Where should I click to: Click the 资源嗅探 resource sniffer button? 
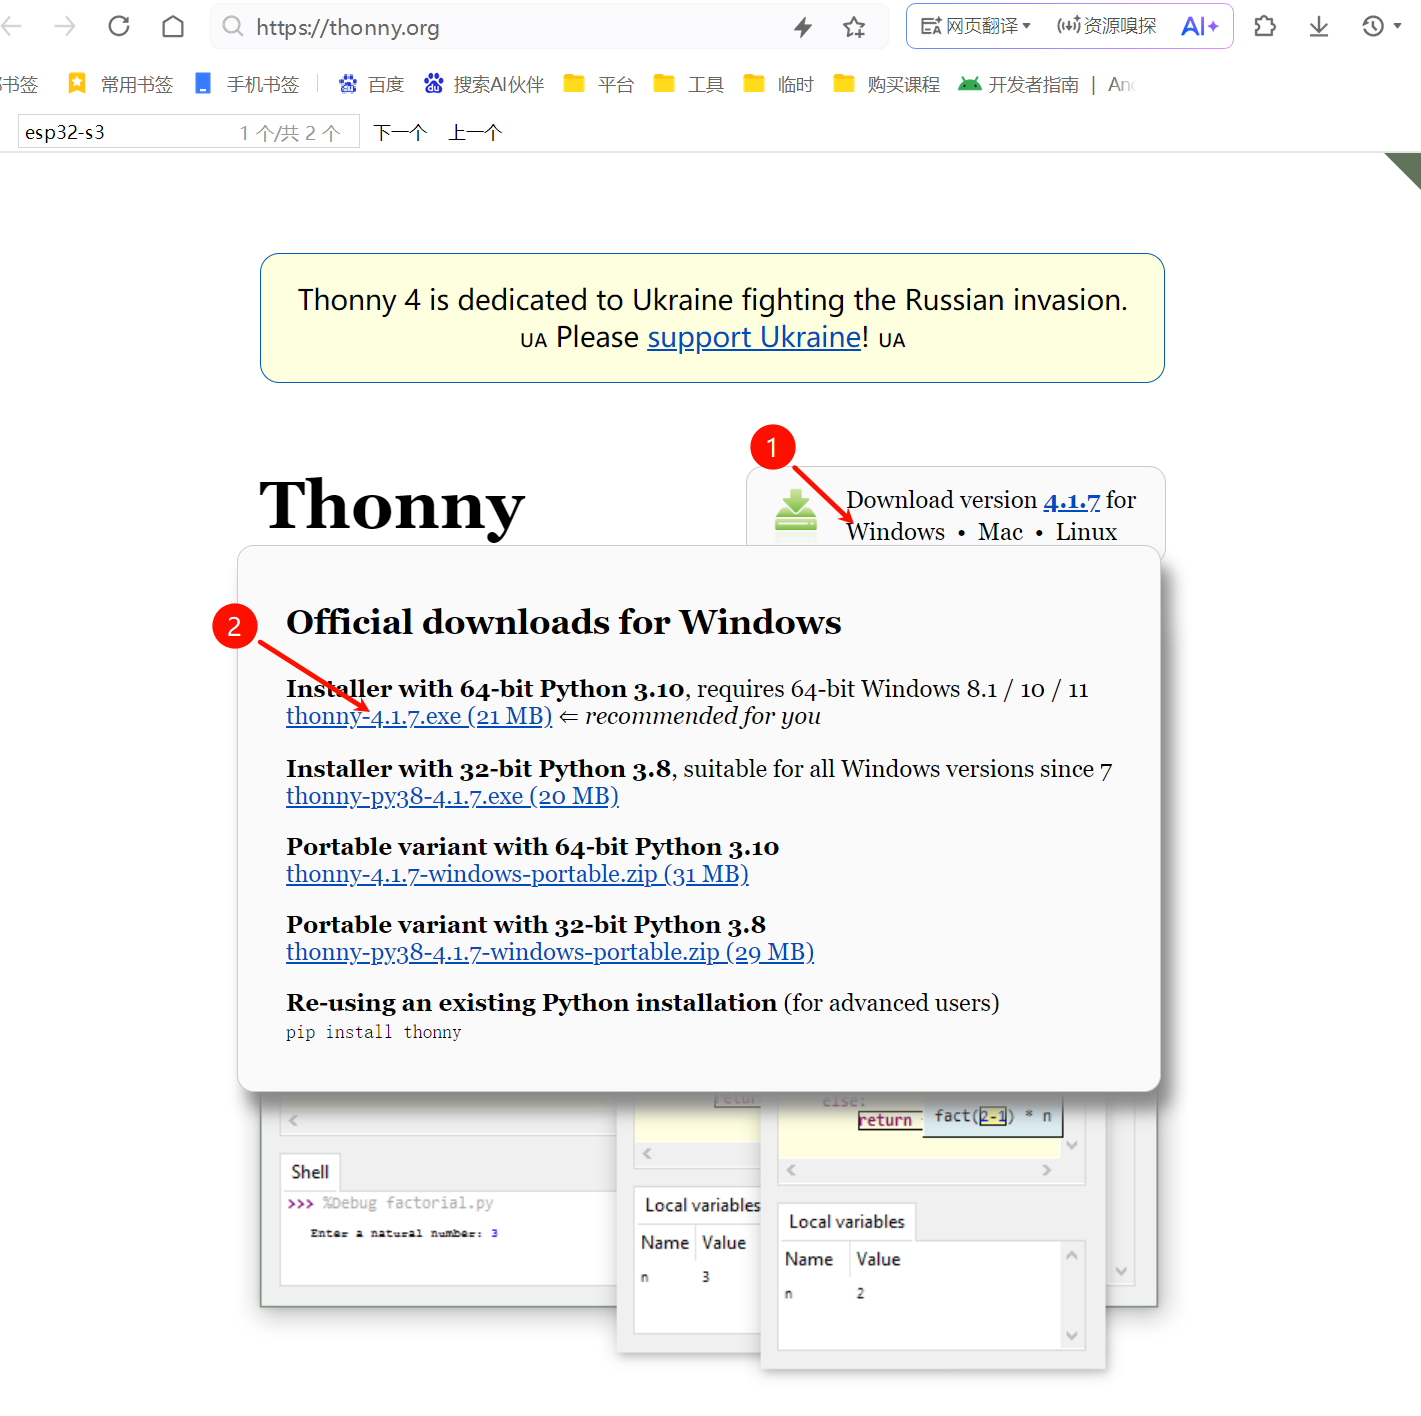click(1106, 26)
